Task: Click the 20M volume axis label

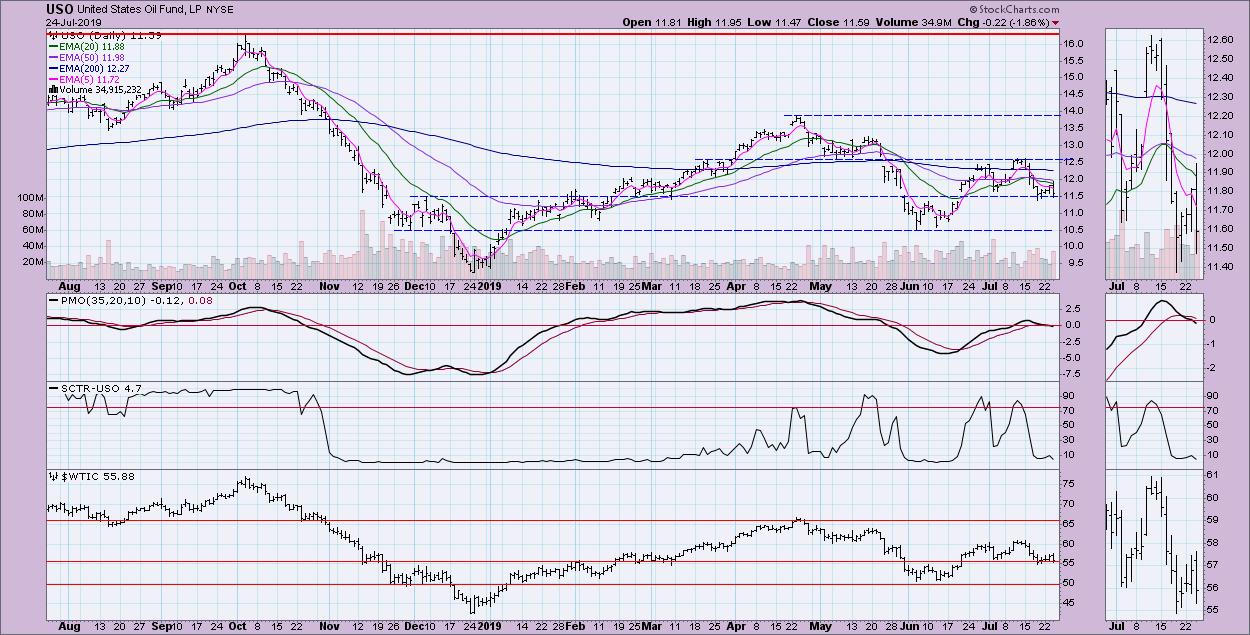Action: coord(33,262)
